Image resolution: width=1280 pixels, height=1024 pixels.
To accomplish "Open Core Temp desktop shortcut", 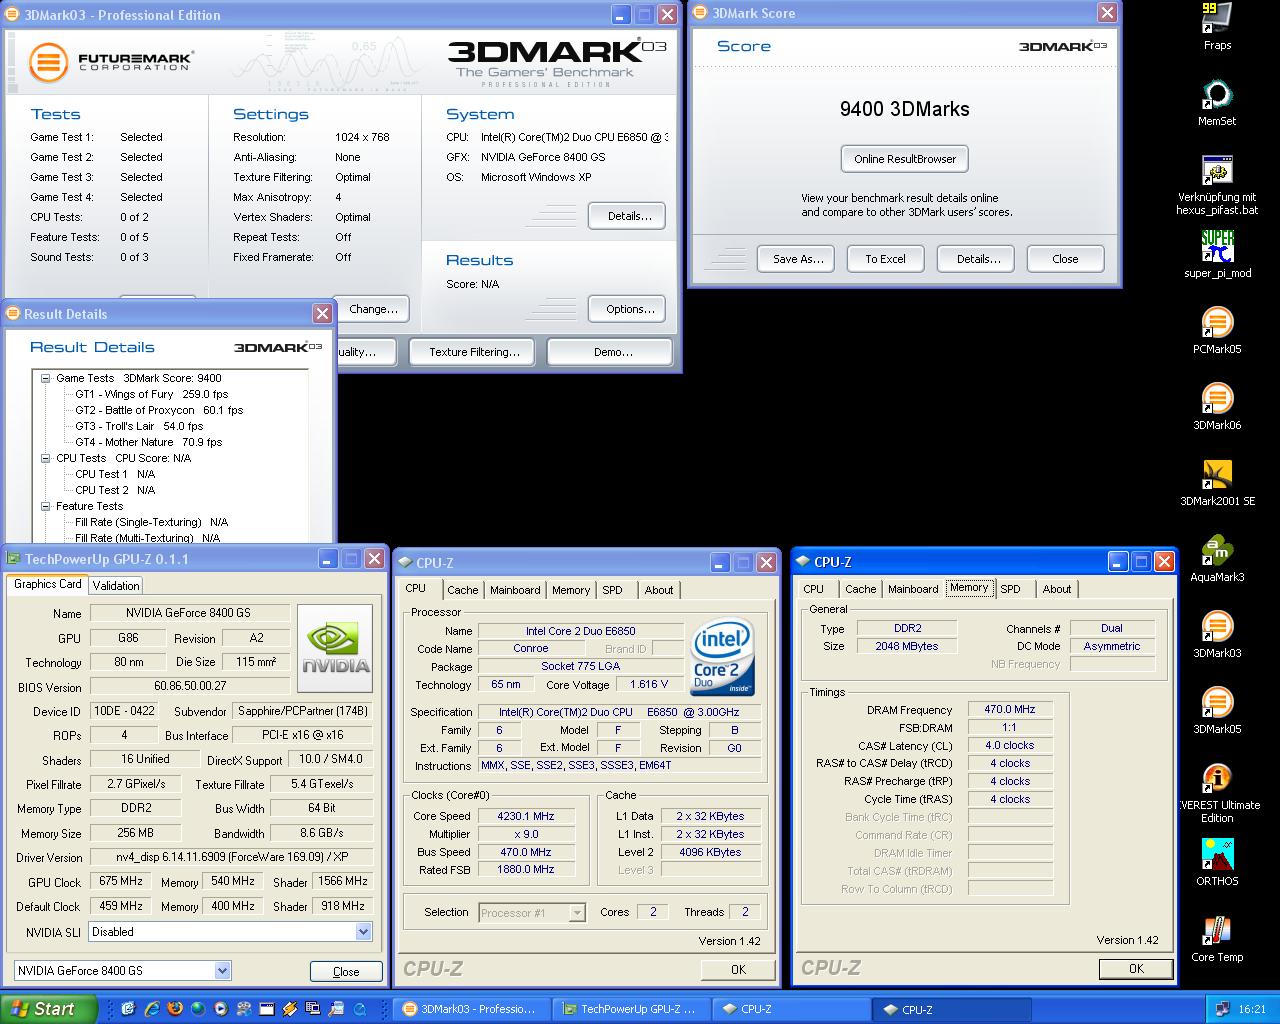I will tap(1217, 939).
